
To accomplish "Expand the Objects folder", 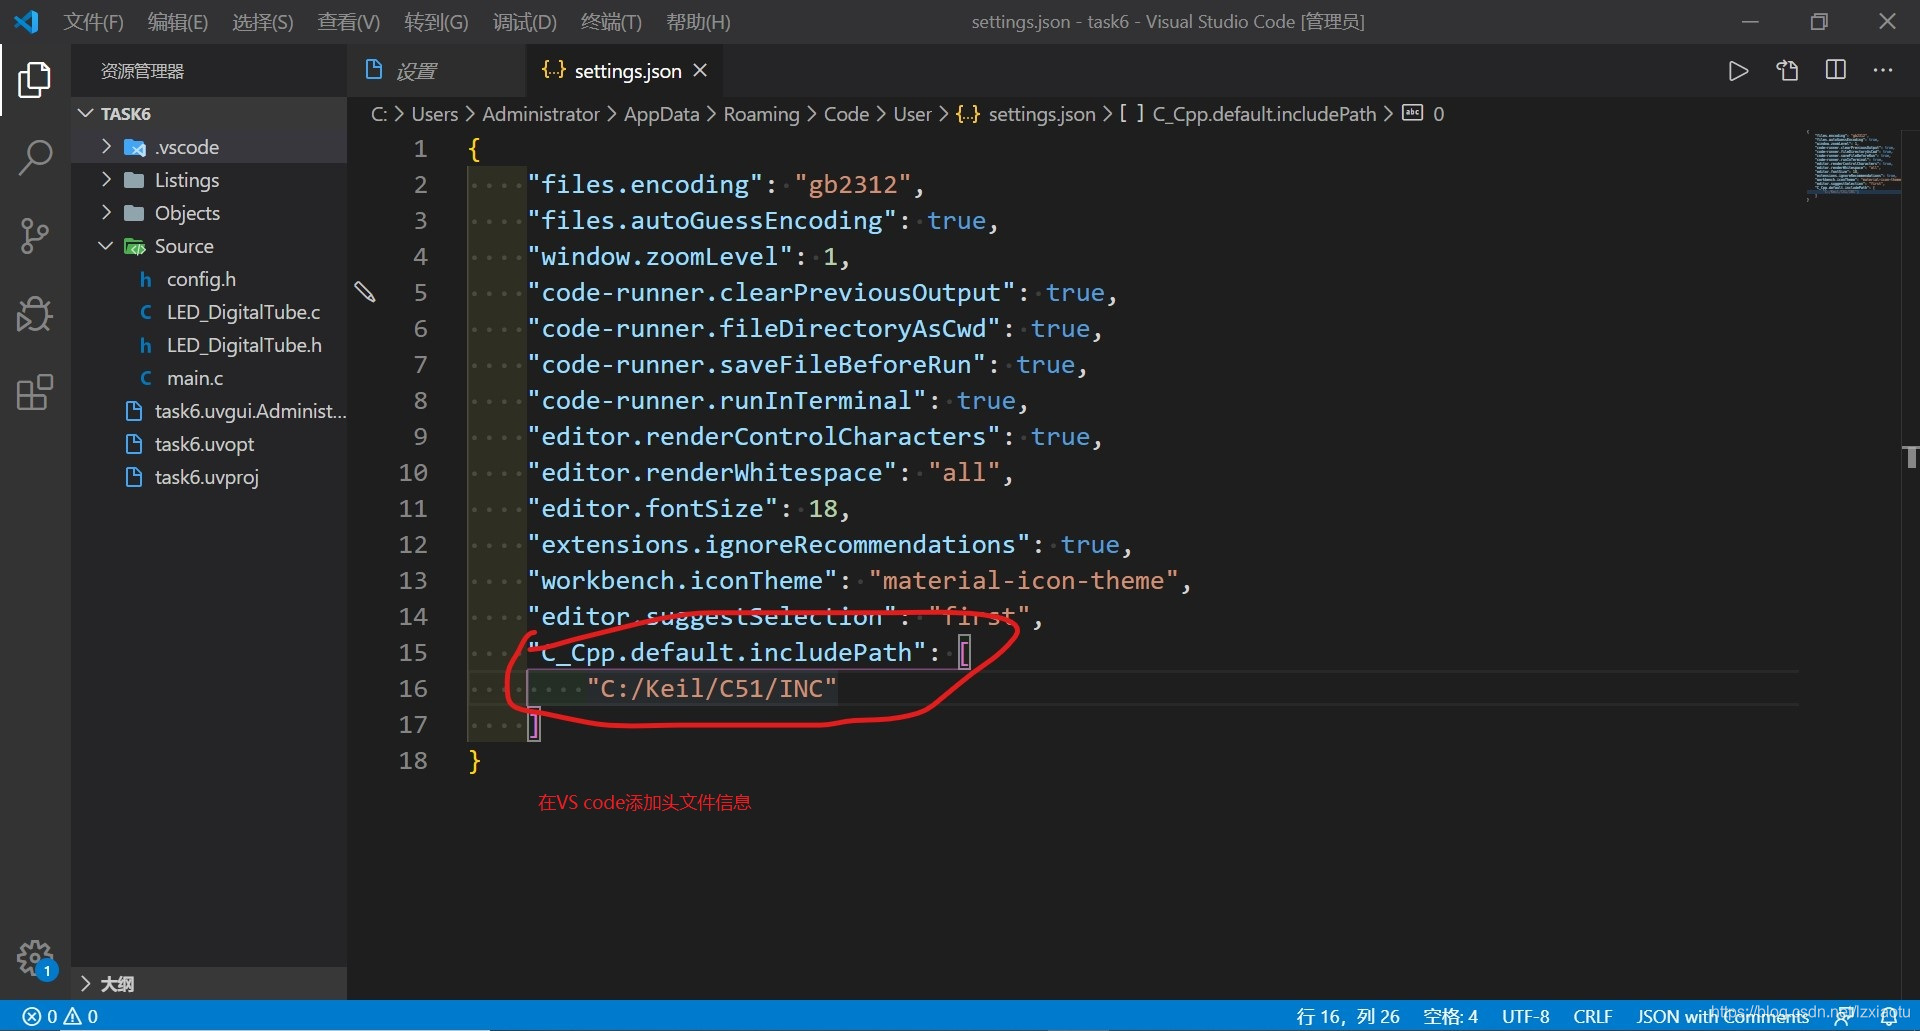I will tap(107, 212).
